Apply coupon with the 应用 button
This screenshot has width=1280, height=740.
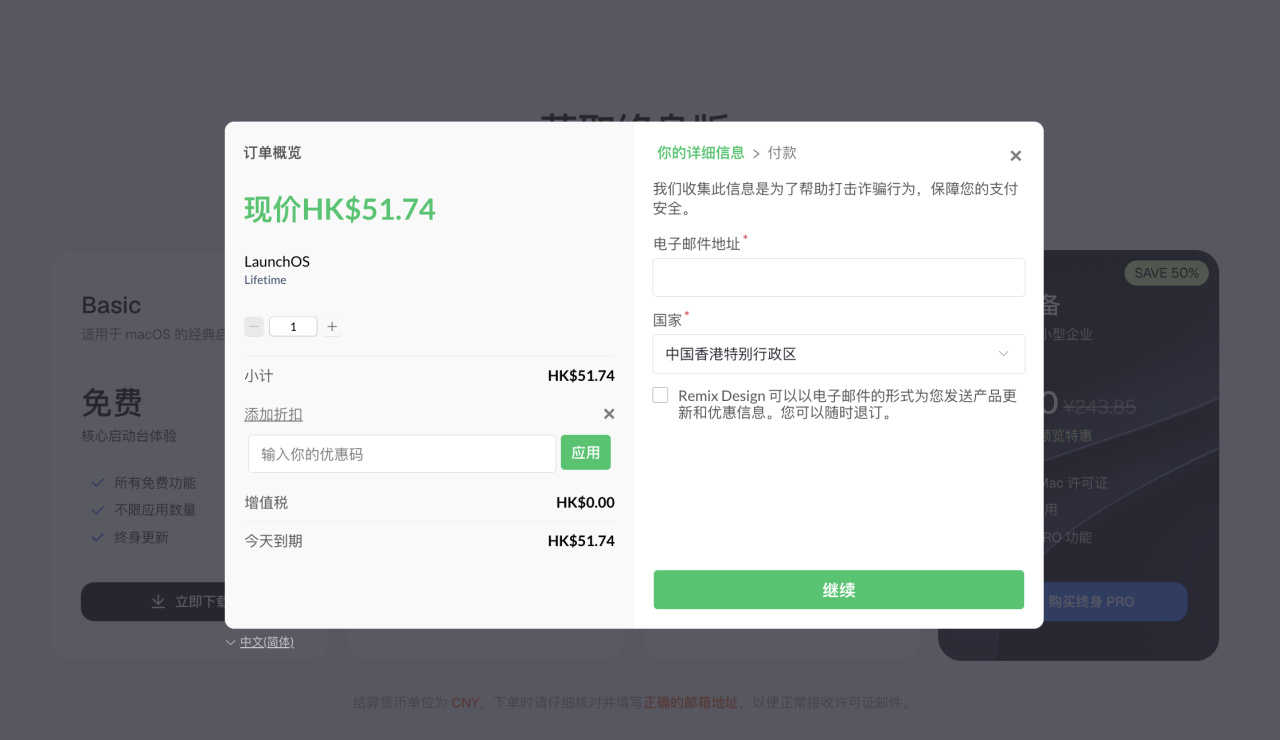point(586,453)
